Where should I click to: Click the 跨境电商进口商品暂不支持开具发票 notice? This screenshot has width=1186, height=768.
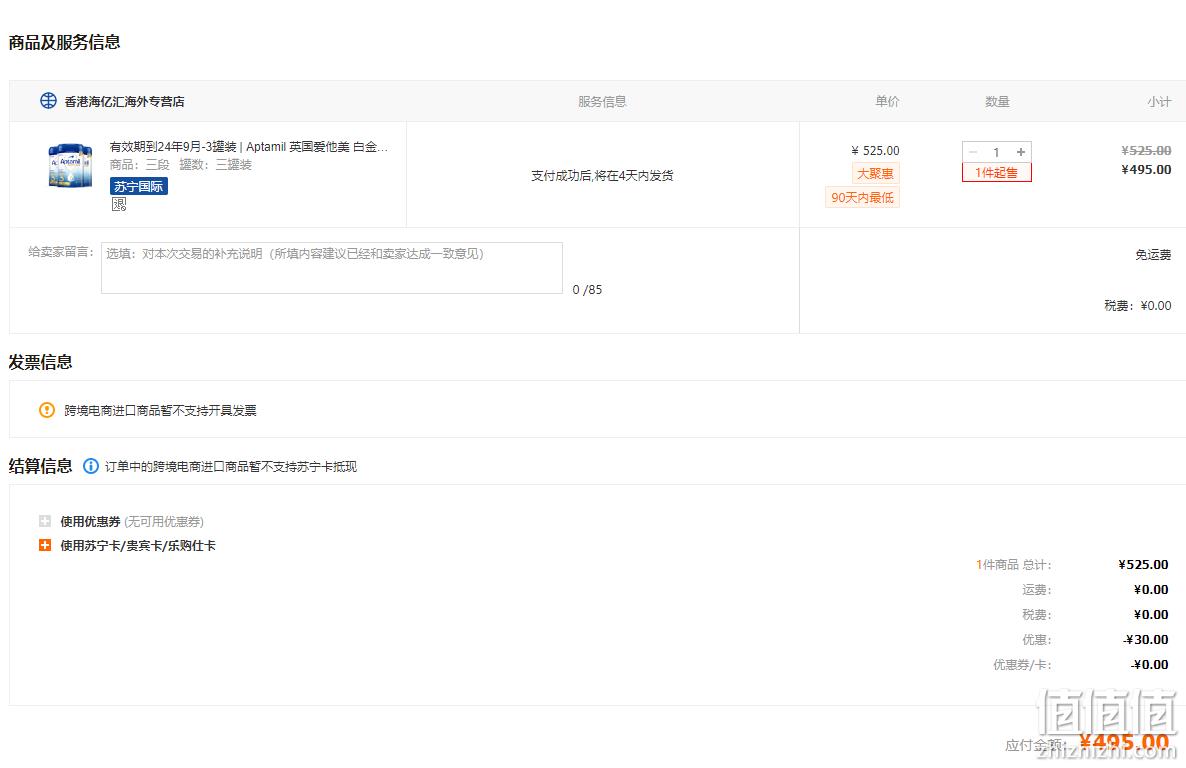pyautogui.click(x=160, y=410)
